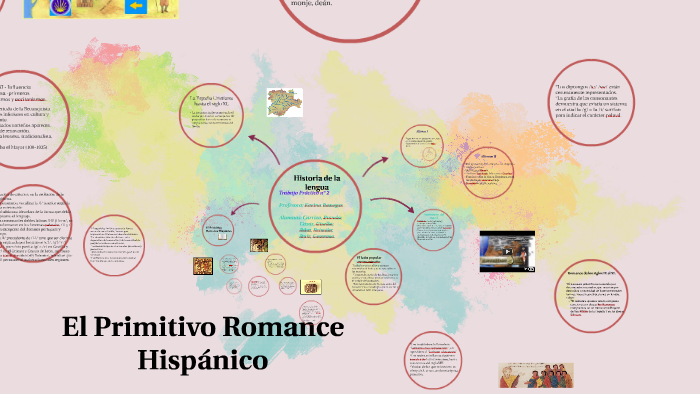The height and width of the screenshot is (394, 700).
Task: Open the Castilla y León map image
Action: pos(285,103)
